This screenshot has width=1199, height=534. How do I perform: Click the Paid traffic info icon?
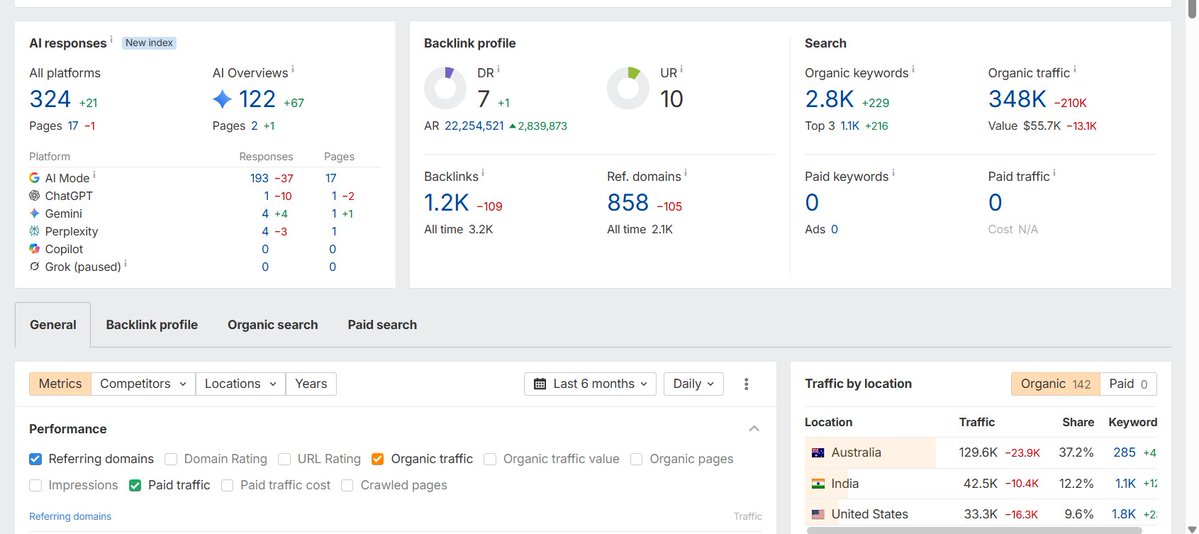pos(1054,173)
